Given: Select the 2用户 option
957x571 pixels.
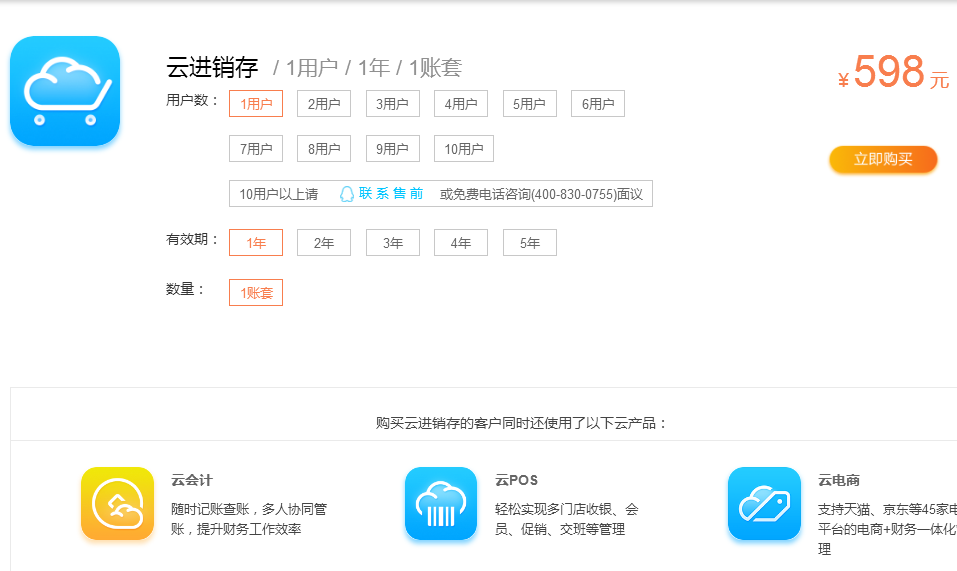Looking at the screenshot, I should [324, 104].
